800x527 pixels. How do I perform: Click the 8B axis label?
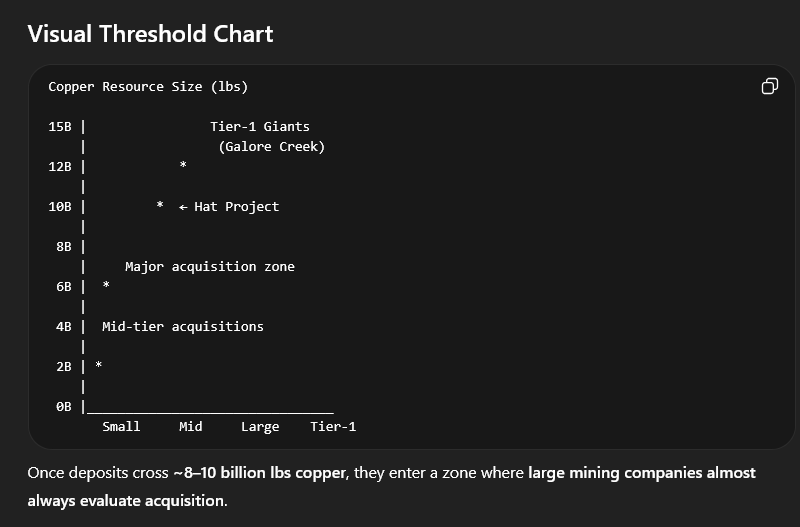64,247
